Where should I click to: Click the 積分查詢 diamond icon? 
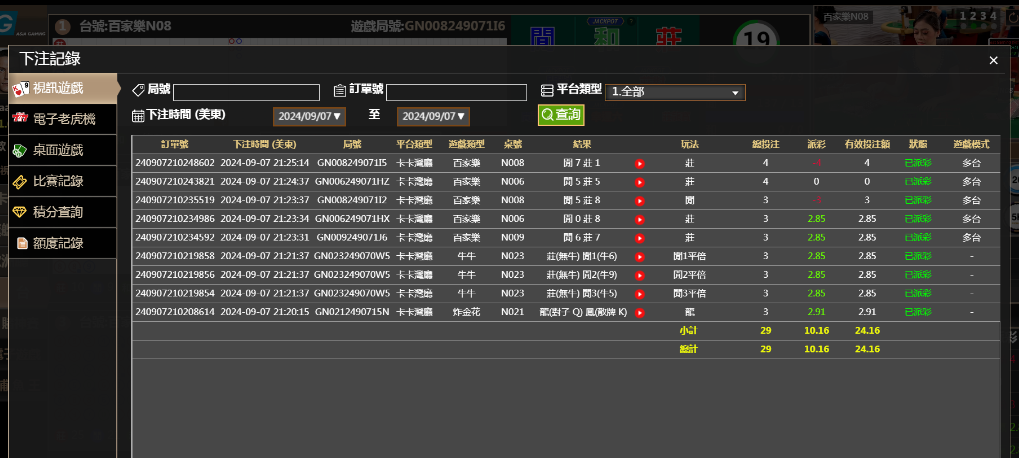click(x=20, y=212)
